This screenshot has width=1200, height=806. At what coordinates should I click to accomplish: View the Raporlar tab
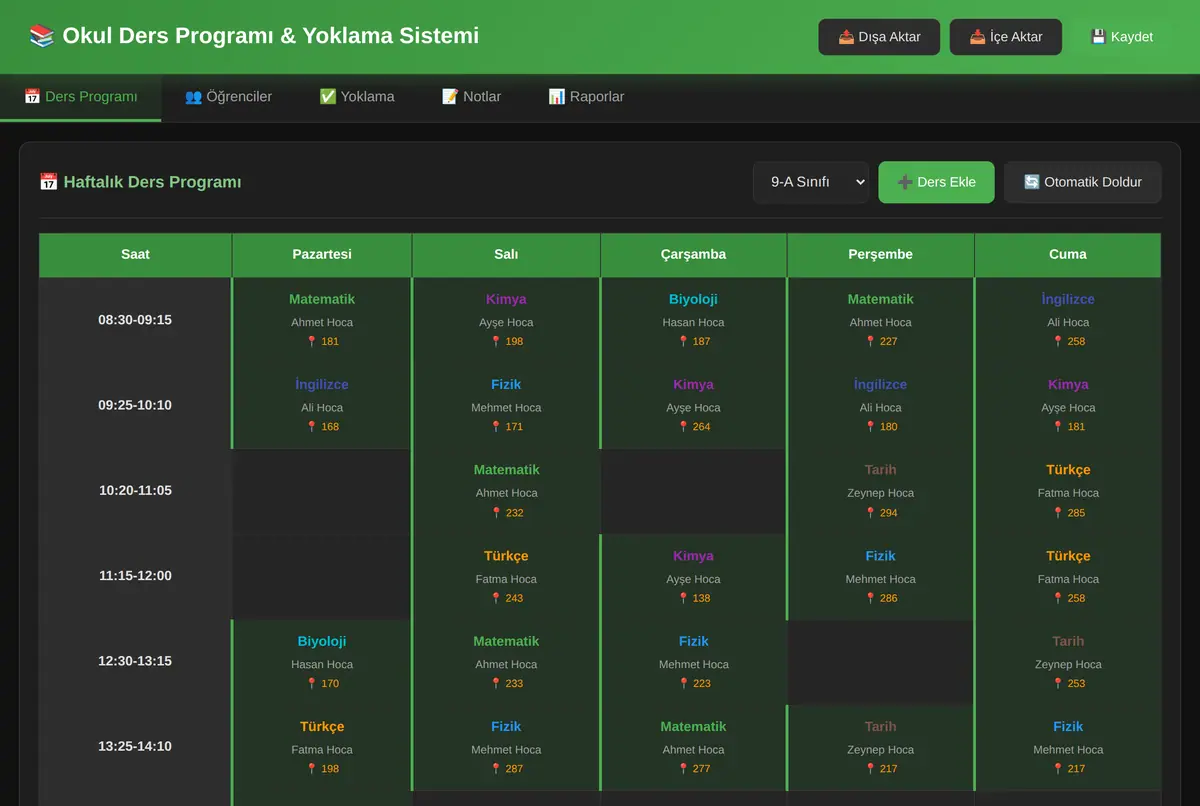click(586, 97)
